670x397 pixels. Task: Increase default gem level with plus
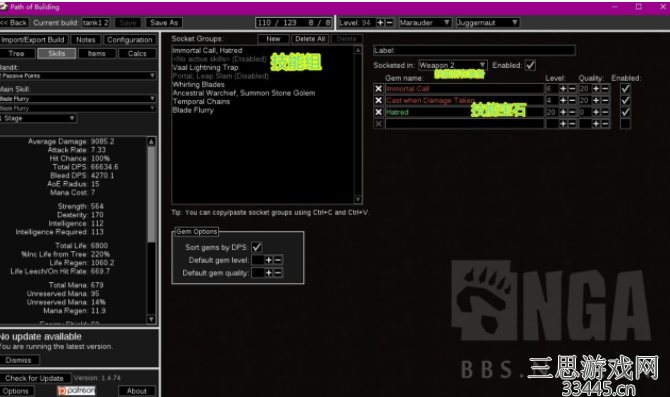(268, 260)
